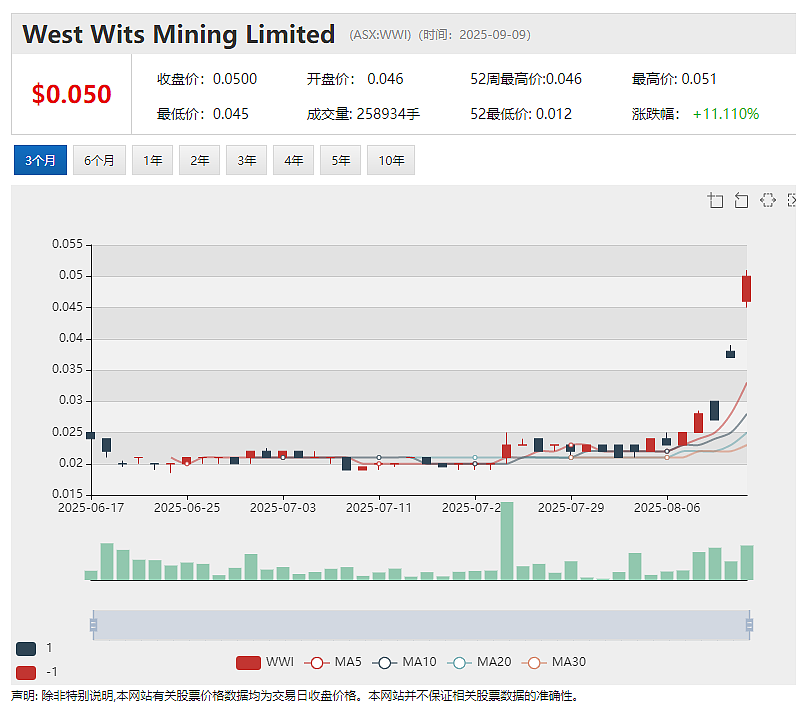
Task: Click the cut-off dashed toolbox icon at right edge
Action: point(791,200)
